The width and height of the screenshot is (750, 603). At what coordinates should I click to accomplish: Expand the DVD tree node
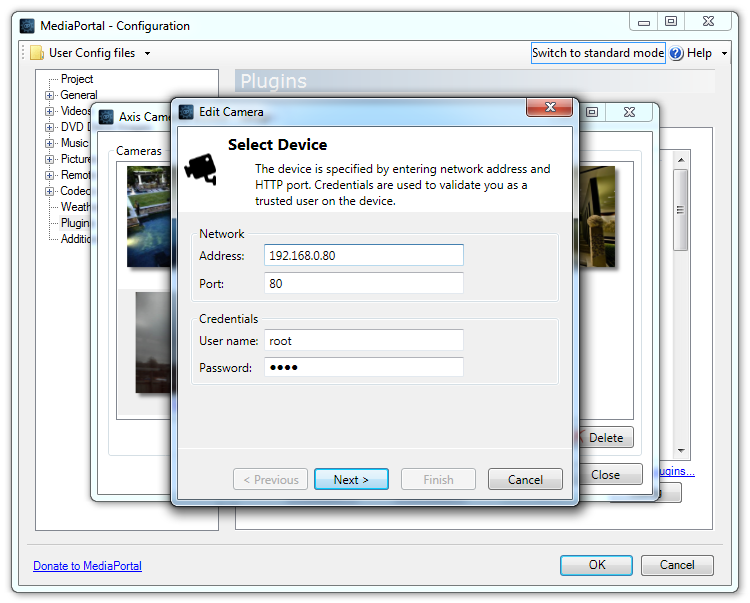click(49, 127)
